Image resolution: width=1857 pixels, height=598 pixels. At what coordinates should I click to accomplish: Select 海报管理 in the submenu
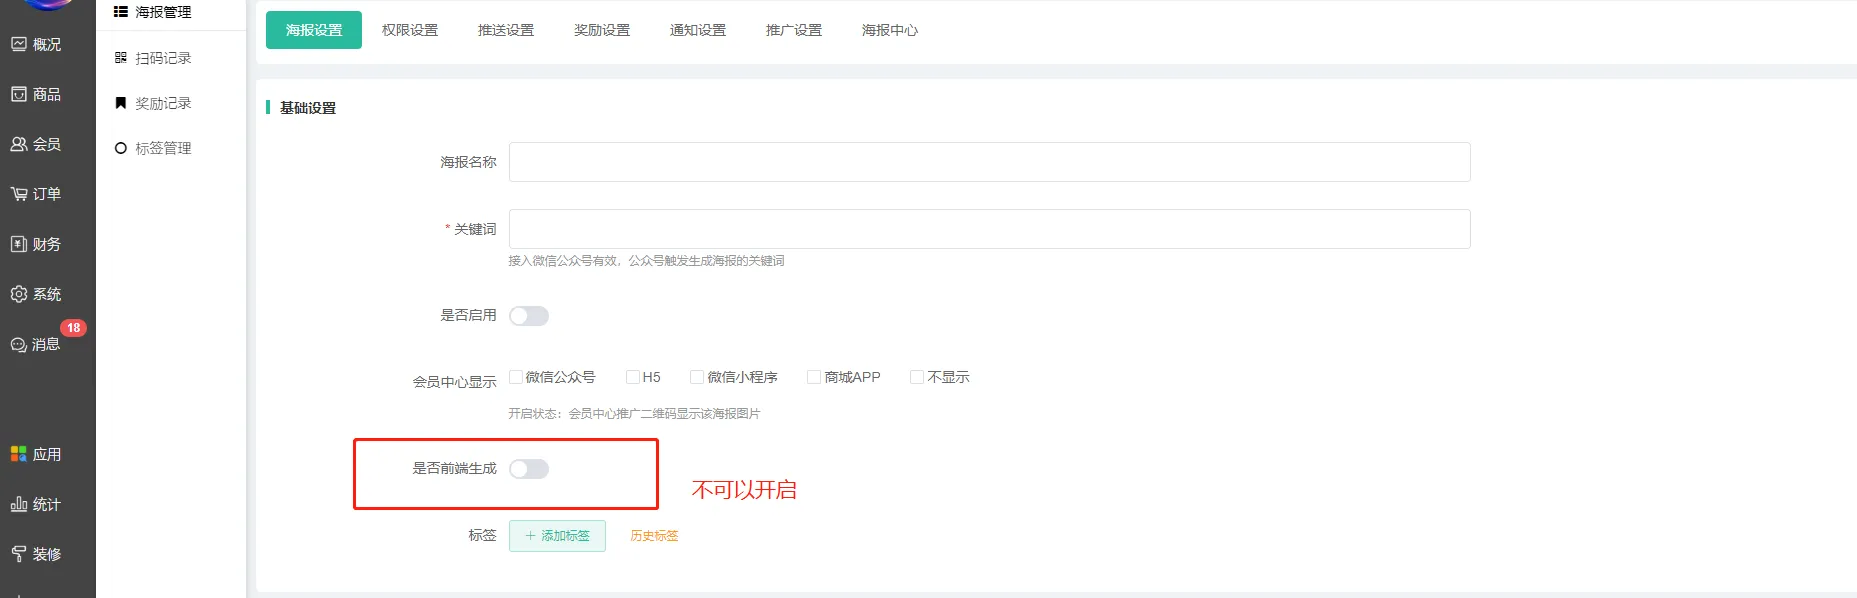[163, 12]
